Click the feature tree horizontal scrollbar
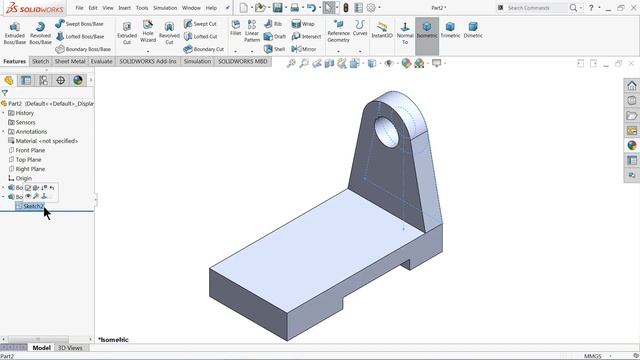The image size is (640, 360). coord(38,339)
